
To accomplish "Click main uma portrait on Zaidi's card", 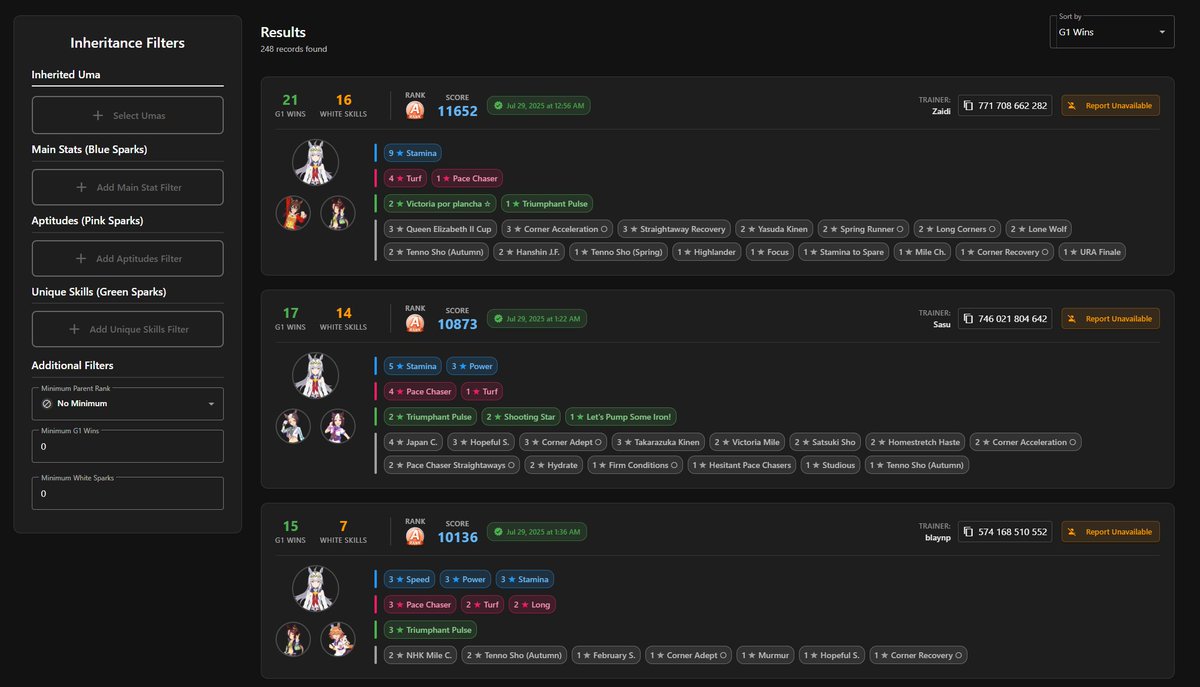I will pyautogui.click(x=315, y=162).
